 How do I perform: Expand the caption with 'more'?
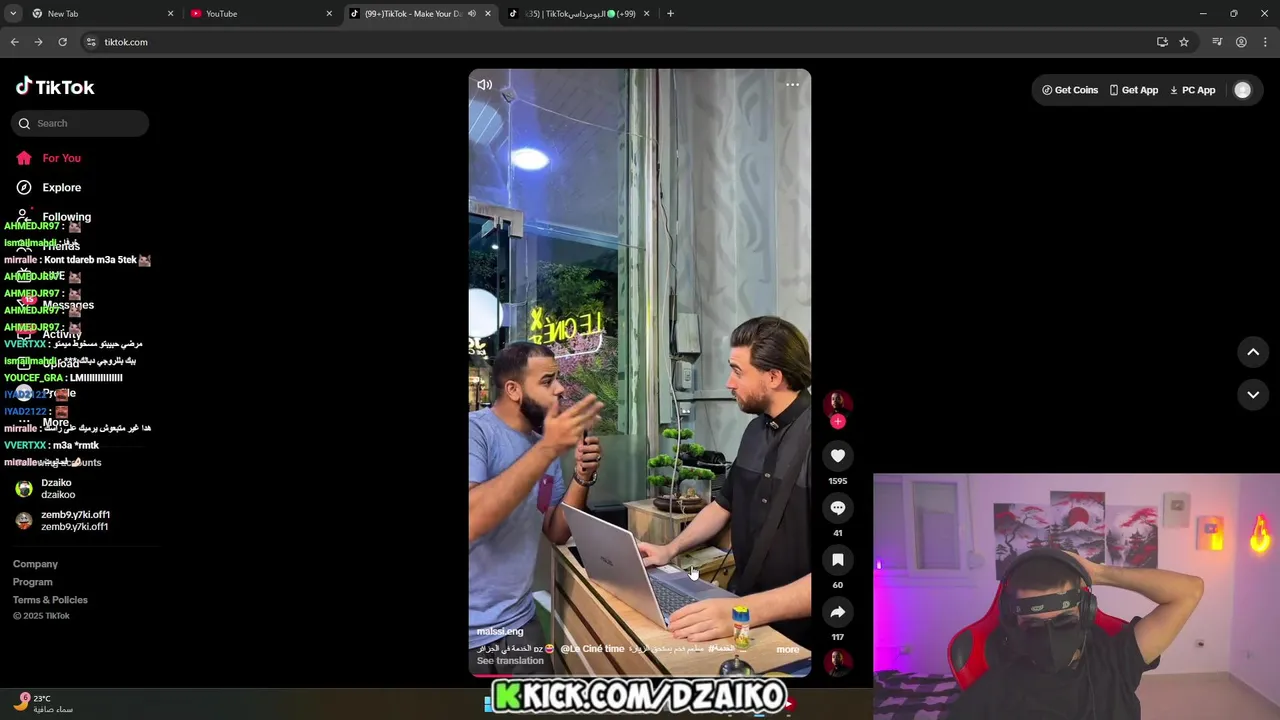point(788,649)
